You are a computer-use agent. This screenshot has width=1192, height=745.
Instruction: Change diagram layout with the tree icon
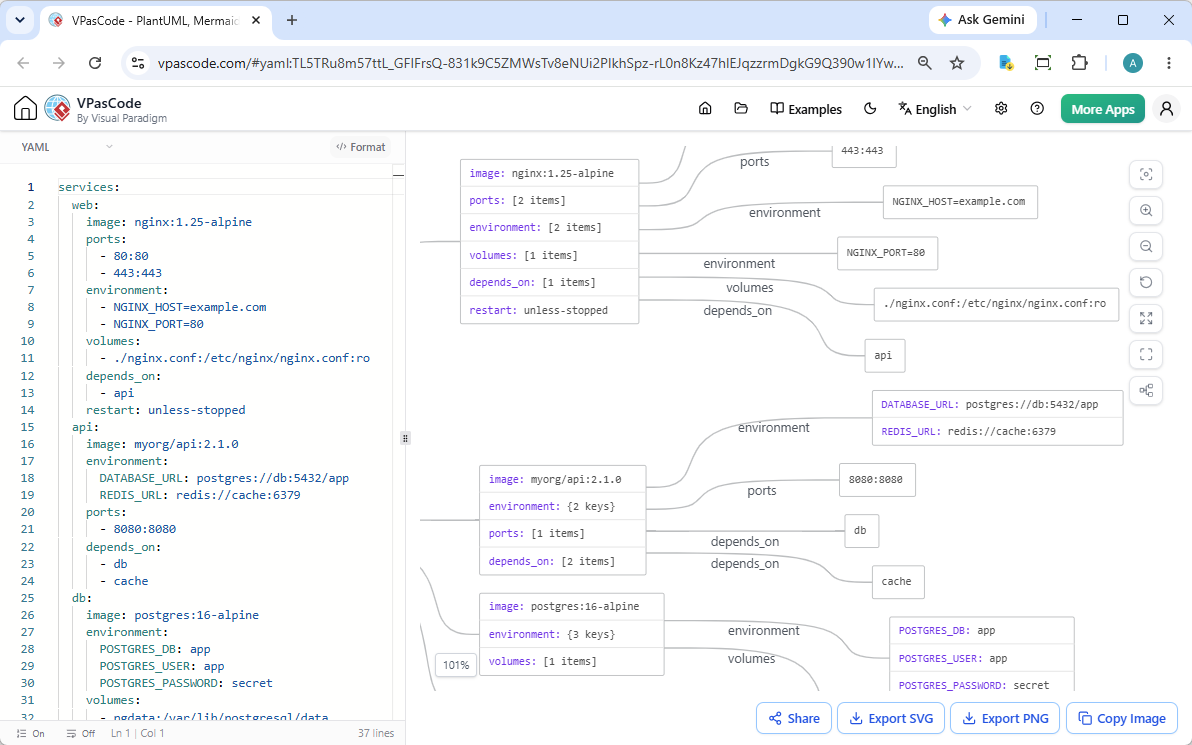click(x=1146, y=391)
